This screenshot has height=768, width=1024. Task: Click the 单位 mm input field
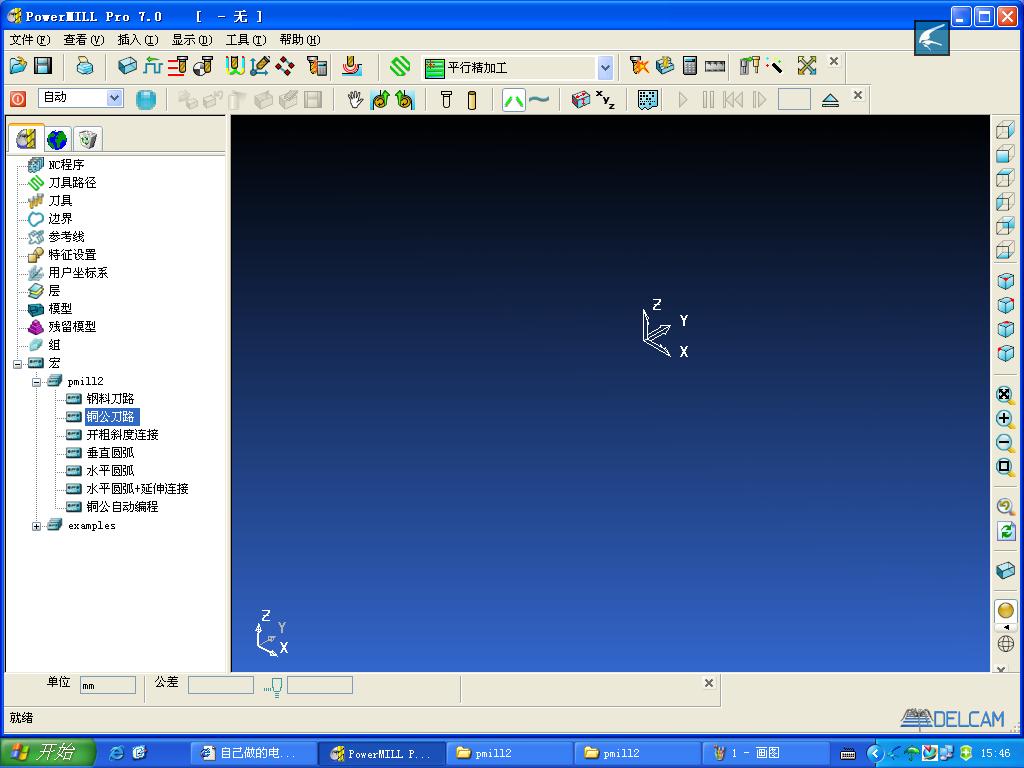coord(108,686)
